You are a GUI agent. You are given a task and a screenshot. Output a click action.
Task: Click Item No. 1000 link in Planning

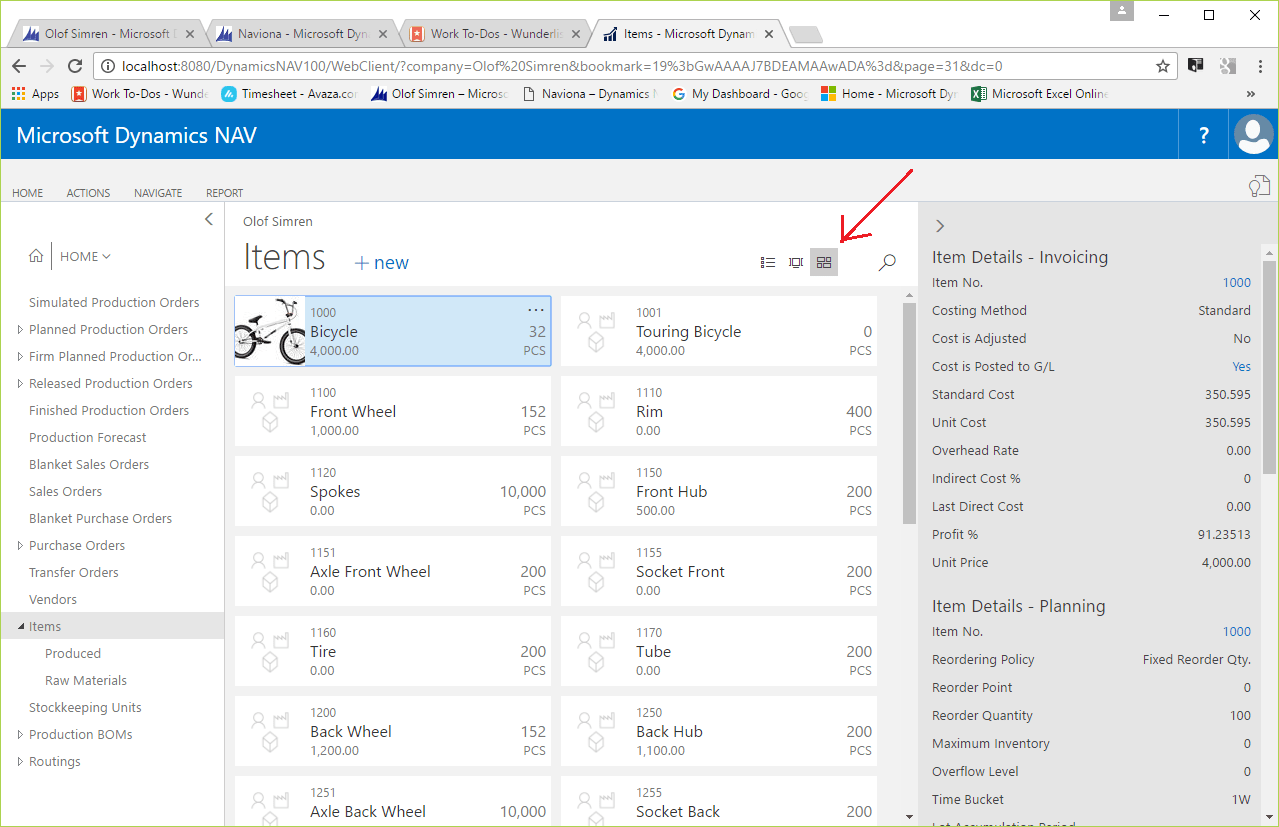(x=1236, y=632)
